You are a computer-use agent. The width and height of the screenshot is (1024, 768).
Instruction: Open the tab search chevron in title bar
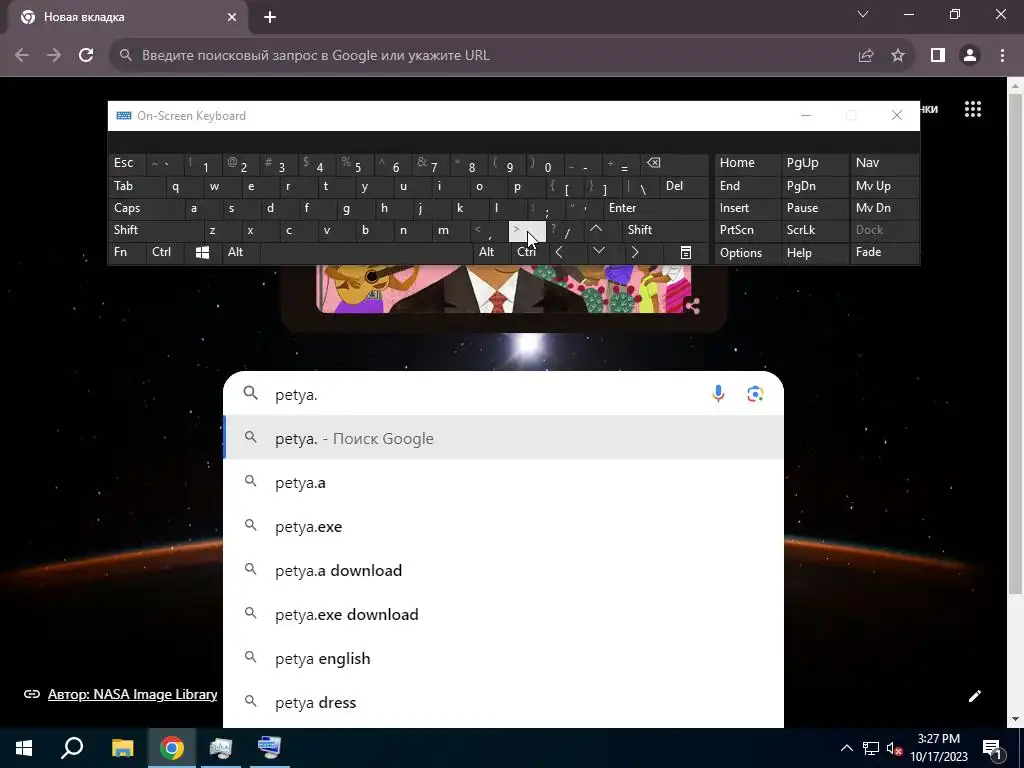pos(863,14)
